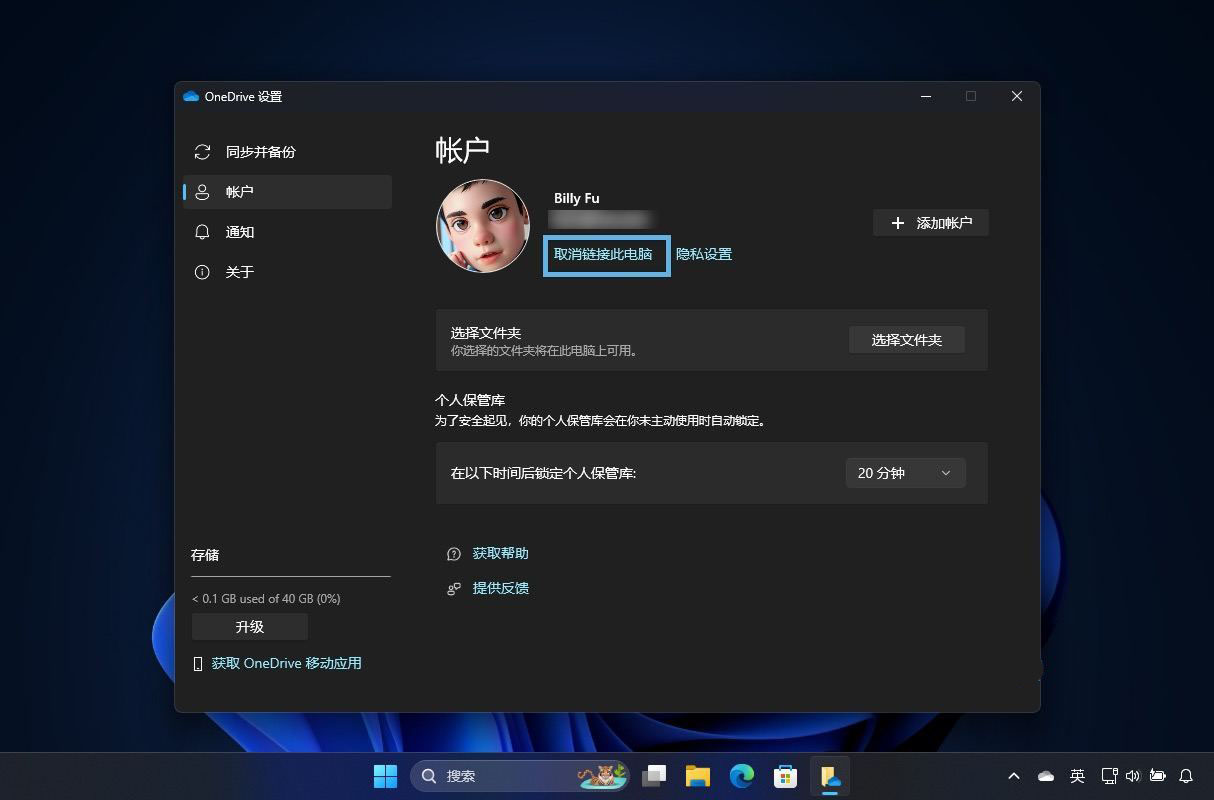Open Microsoft Edge from taskbar

(741, 776)
